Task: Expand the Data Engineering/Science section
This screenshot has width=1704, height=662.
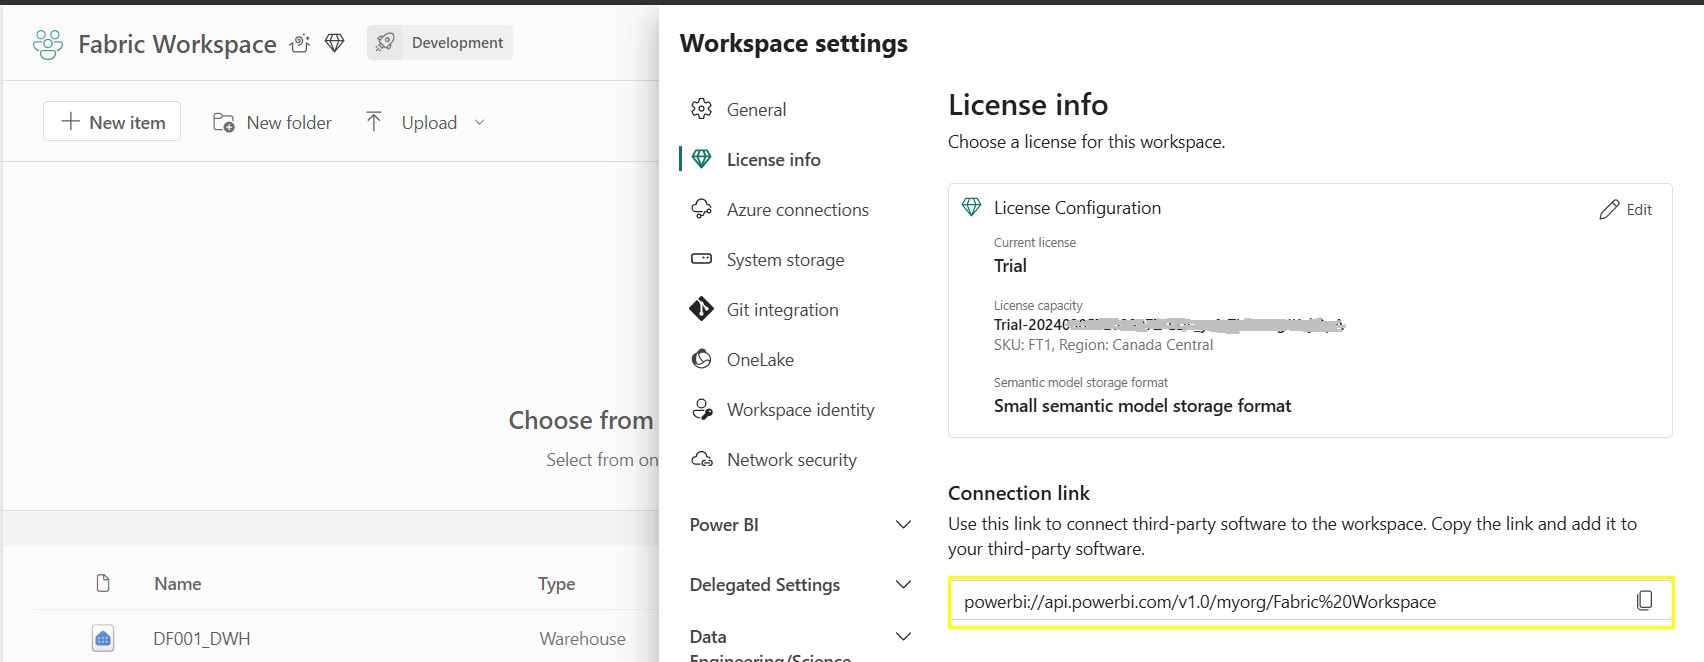Action: [x=902, y=637]
